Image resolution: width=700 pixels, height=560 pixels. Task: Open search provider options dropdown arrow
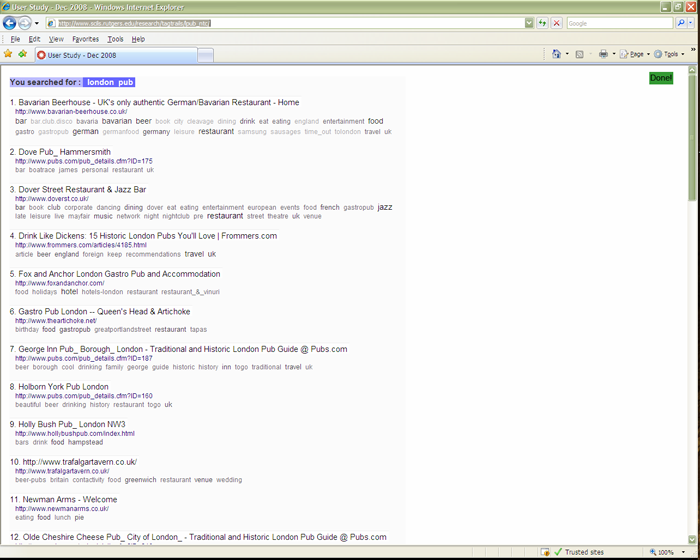coord(691,23)
